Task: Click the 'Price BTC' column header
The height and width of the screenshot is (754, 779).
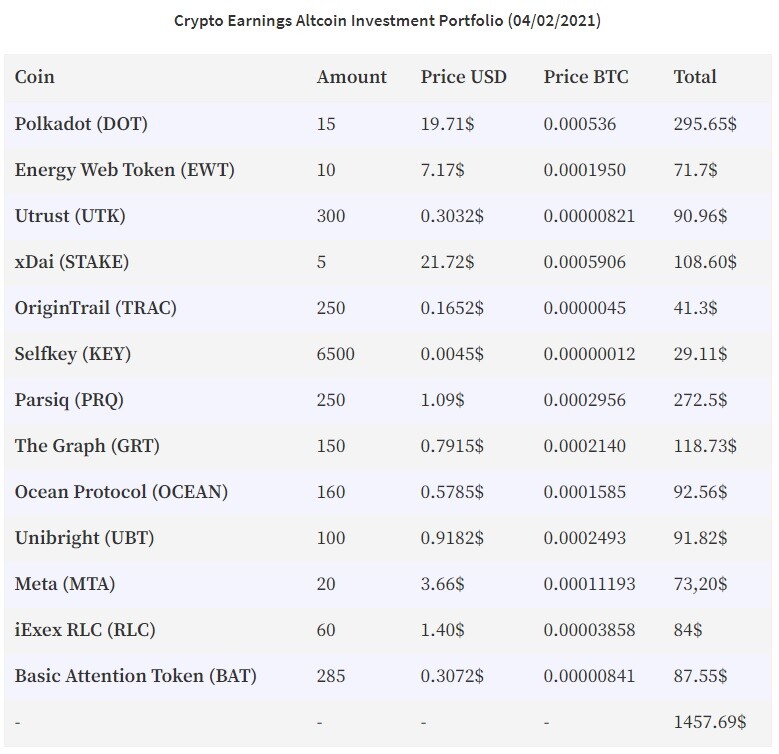Action: coord(586,76)
